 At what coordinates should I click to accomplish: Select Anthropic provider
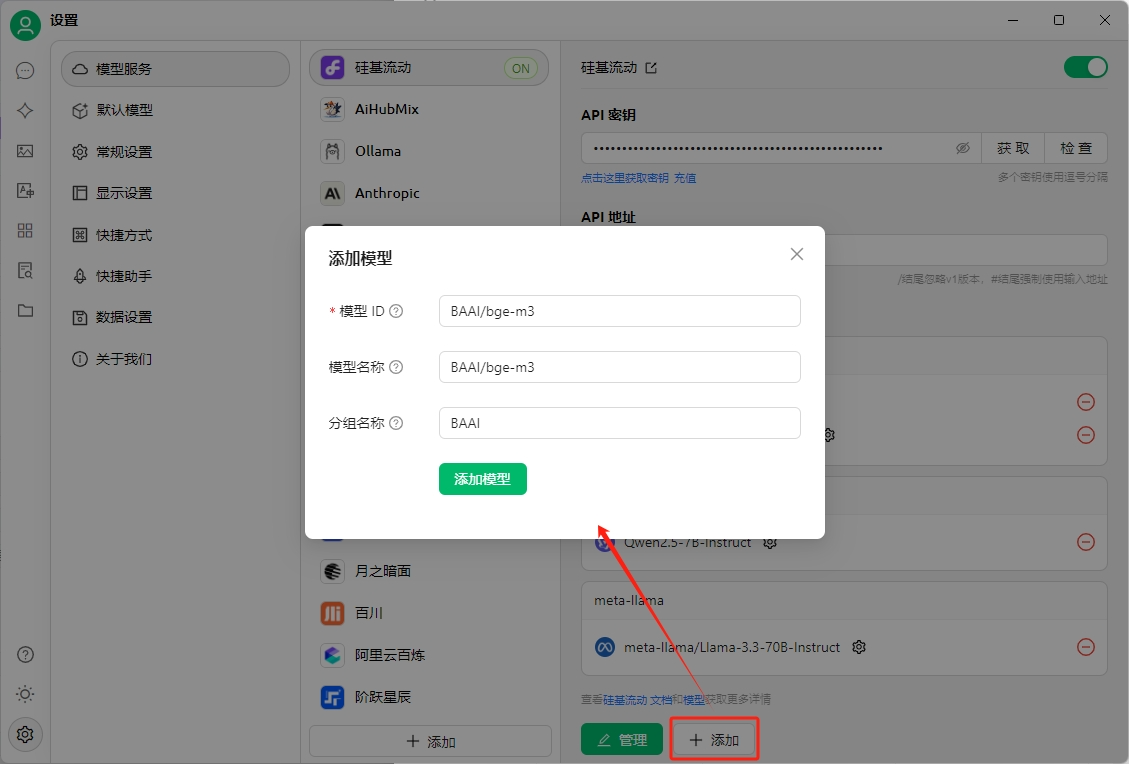point(429,193)
